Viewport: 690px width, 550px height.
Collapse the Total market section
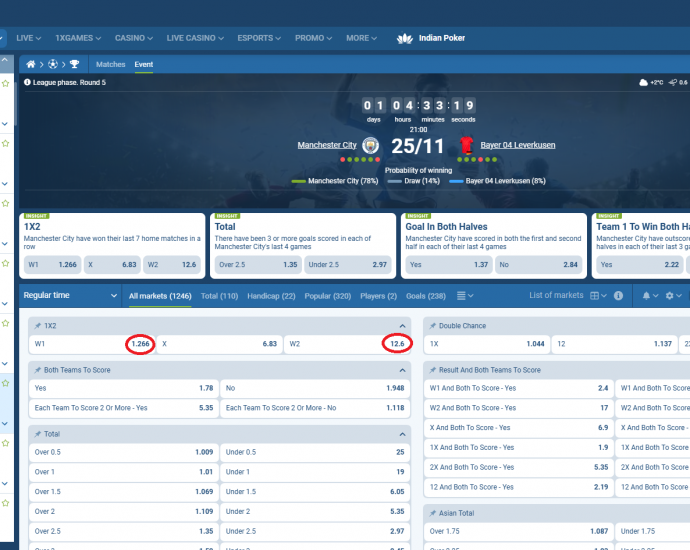tap(402, 434)
